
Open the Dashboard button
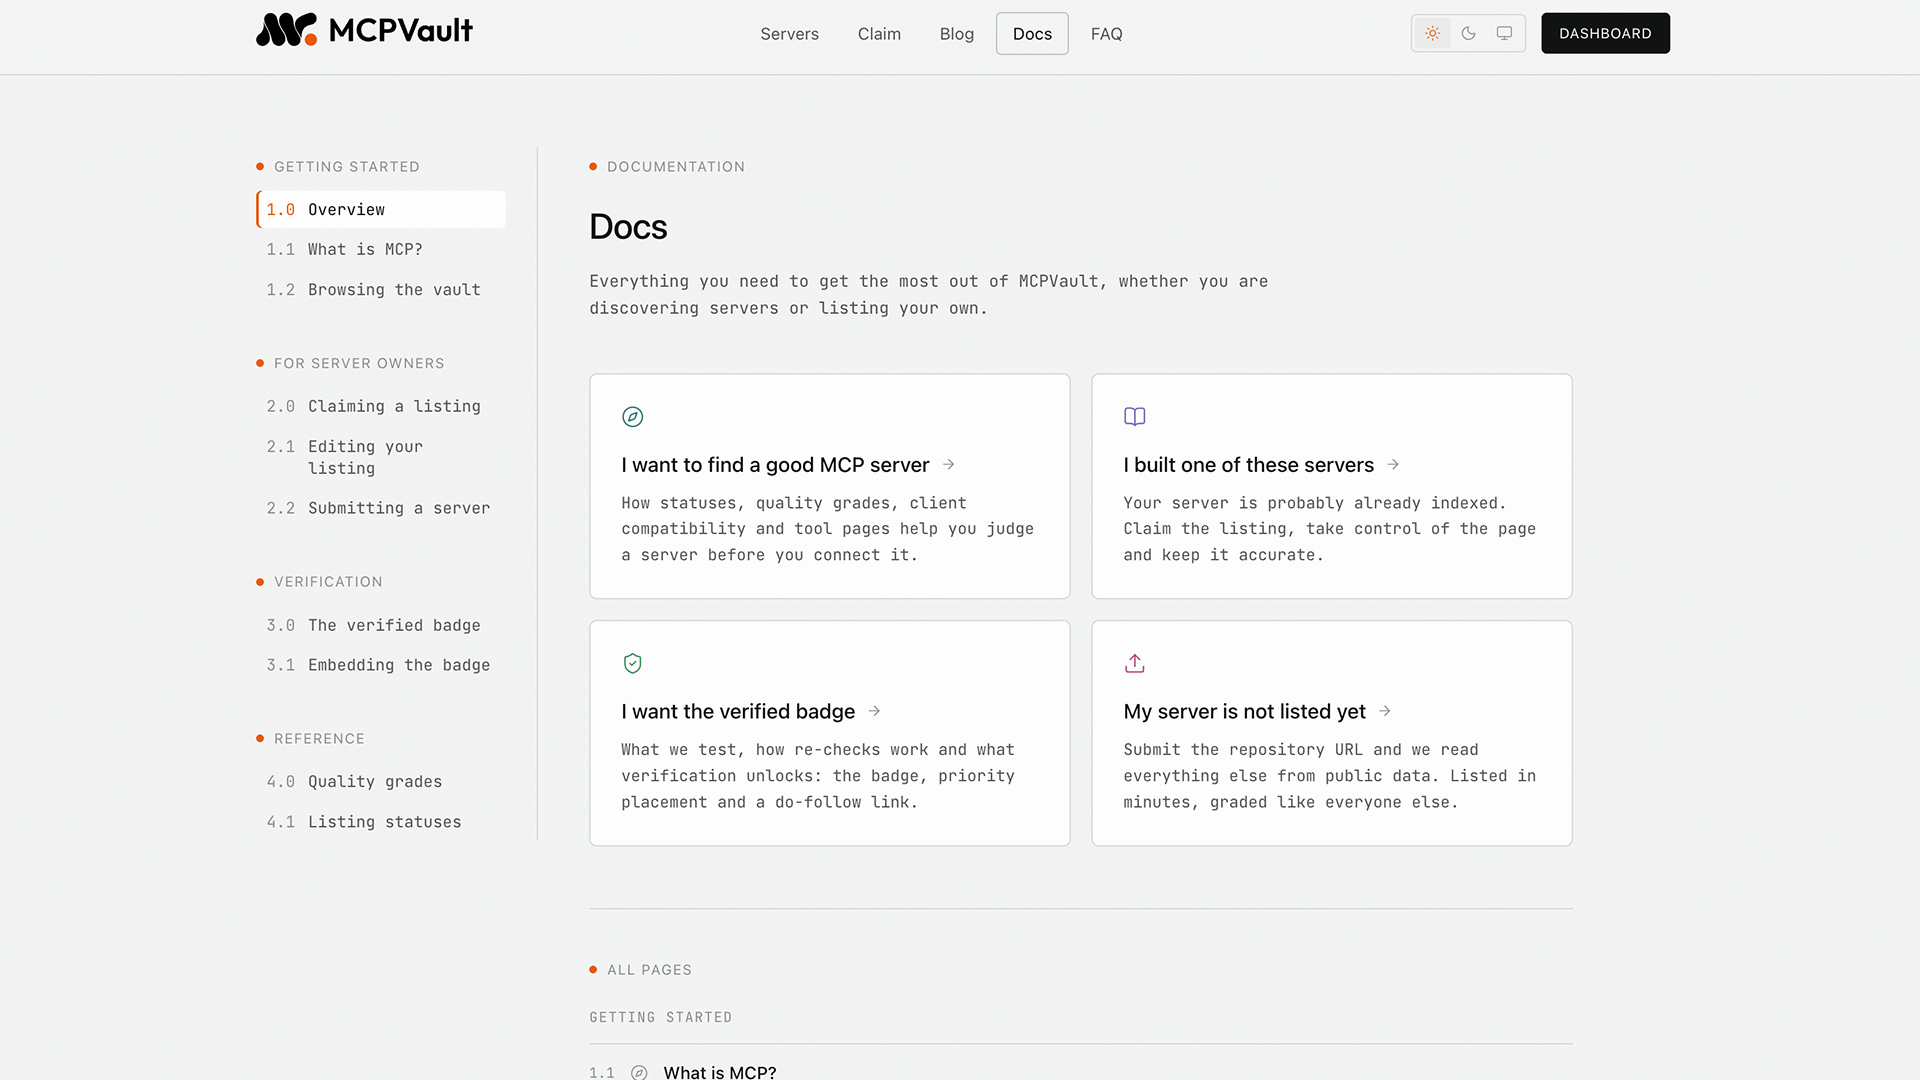click(1605, 33)
